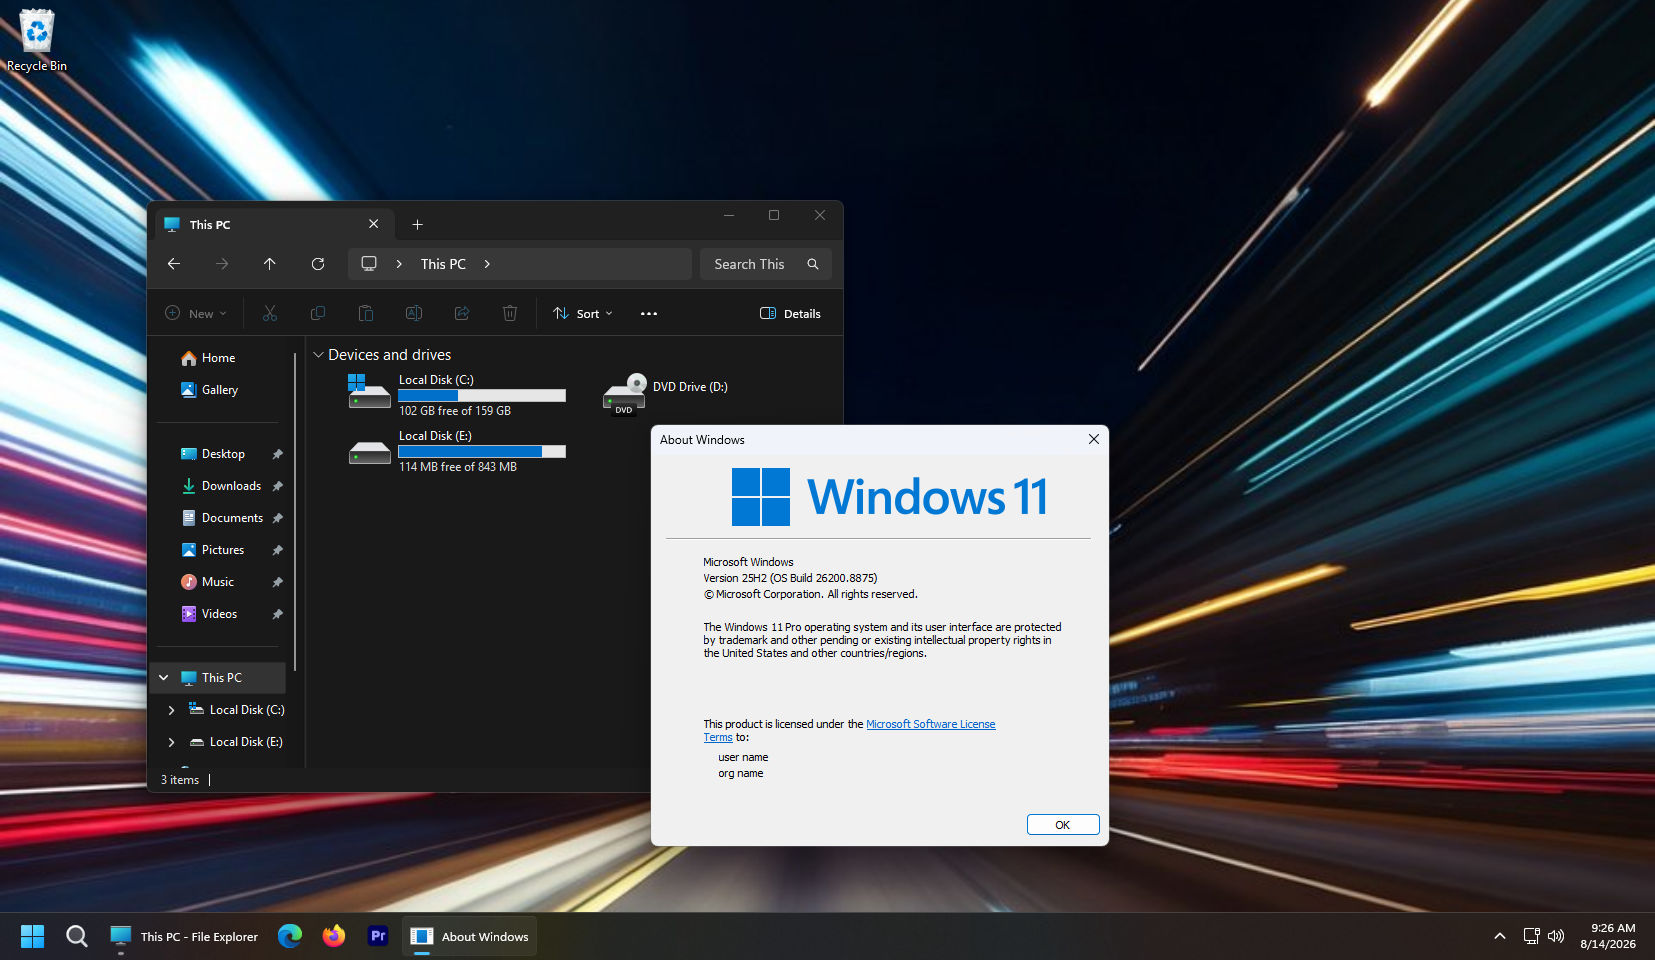Click the Paste toolbar icon
The height and width of the screenshot is (960, 1655).
point(366,313)
